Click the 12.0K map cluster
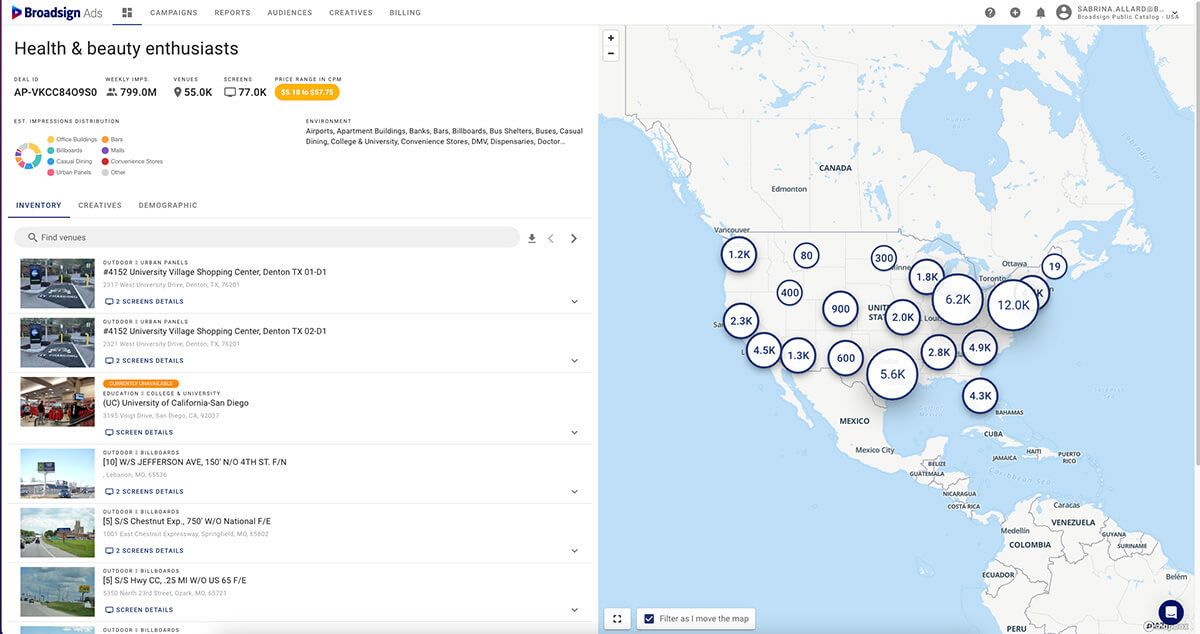The width and height of the screenshot is (1200, 634). (1013, 305)
